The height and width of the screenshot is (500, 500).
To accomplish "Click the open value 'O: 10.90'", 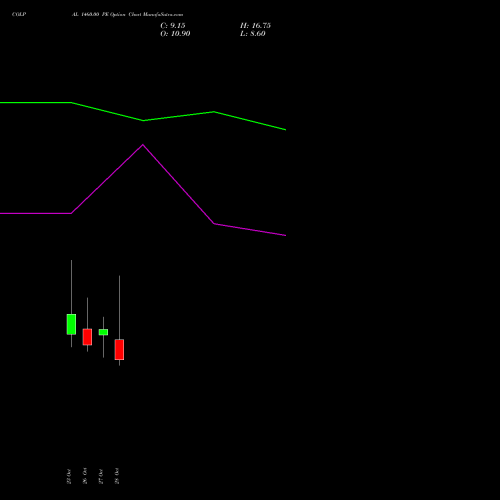I will [175, 34].
